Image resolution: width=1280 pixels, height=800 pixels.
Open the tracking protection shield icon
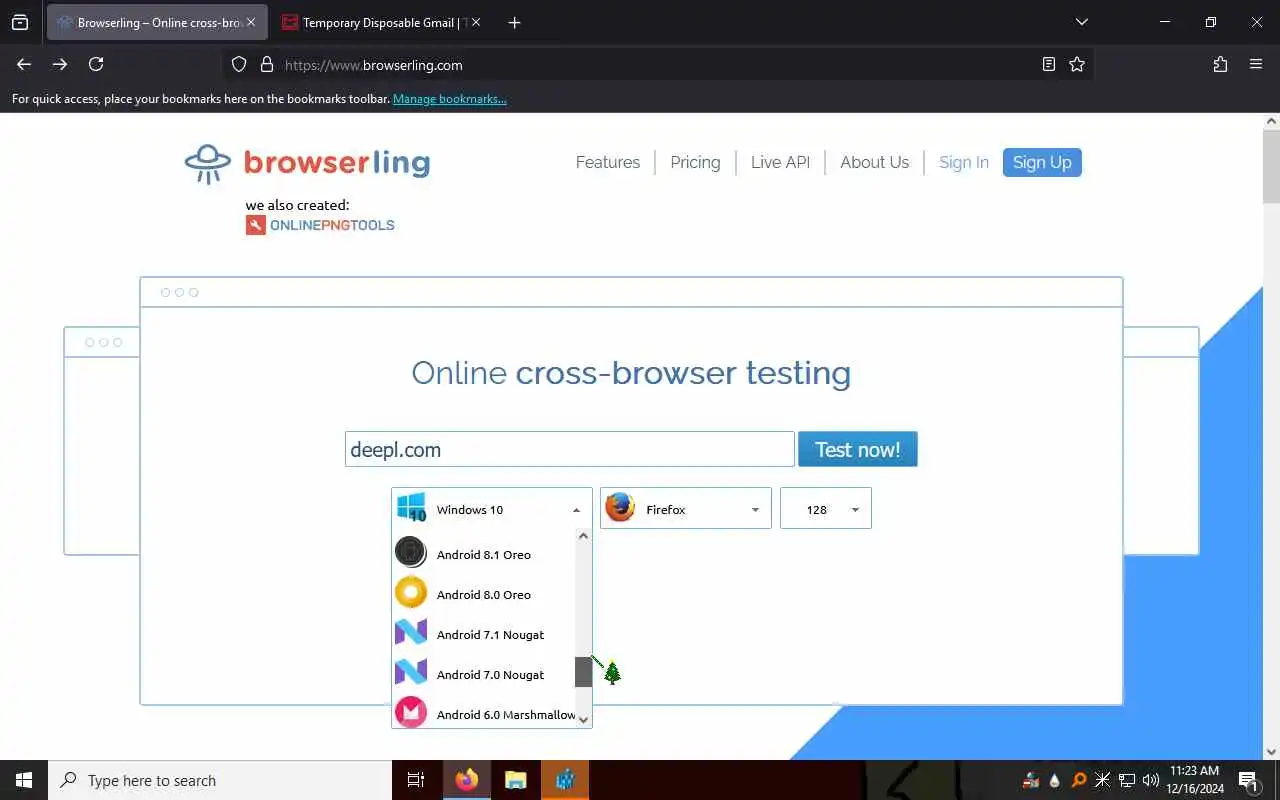(x=239, y=64)
